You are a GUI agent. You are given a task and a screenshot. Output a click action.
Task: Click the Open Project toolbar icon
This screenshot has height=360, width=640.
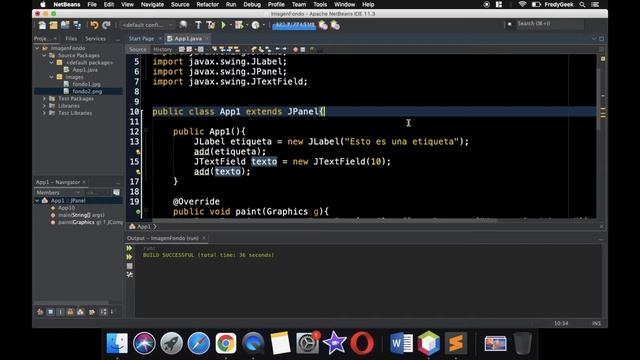pos(65,25)
